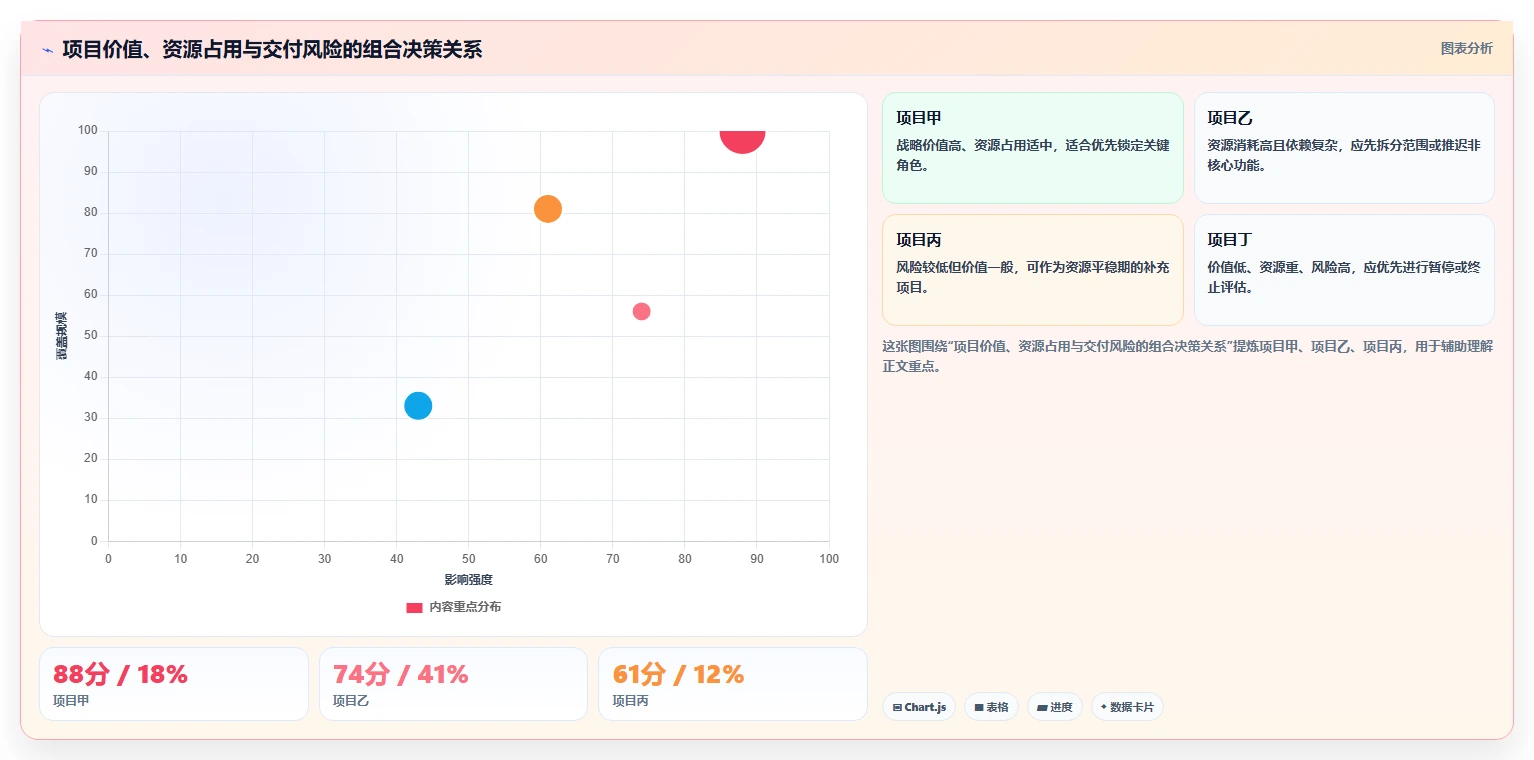Click the 项目甲 label under 88分
This screenshot has width=1534, height=760.
coord(71,701)
